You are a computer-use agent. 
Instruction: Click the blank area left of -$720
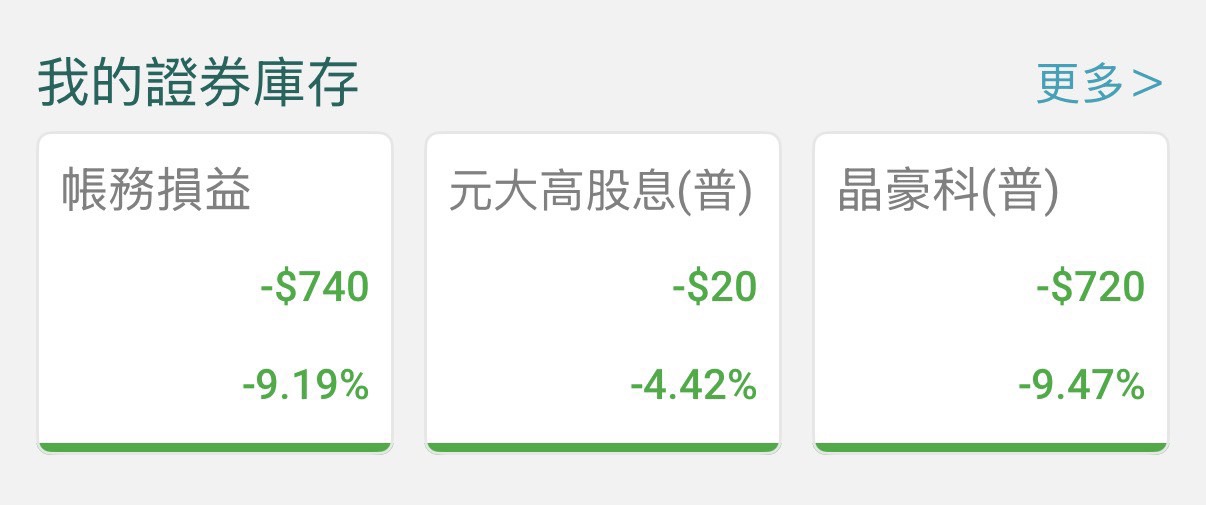[x=920, y=288]
